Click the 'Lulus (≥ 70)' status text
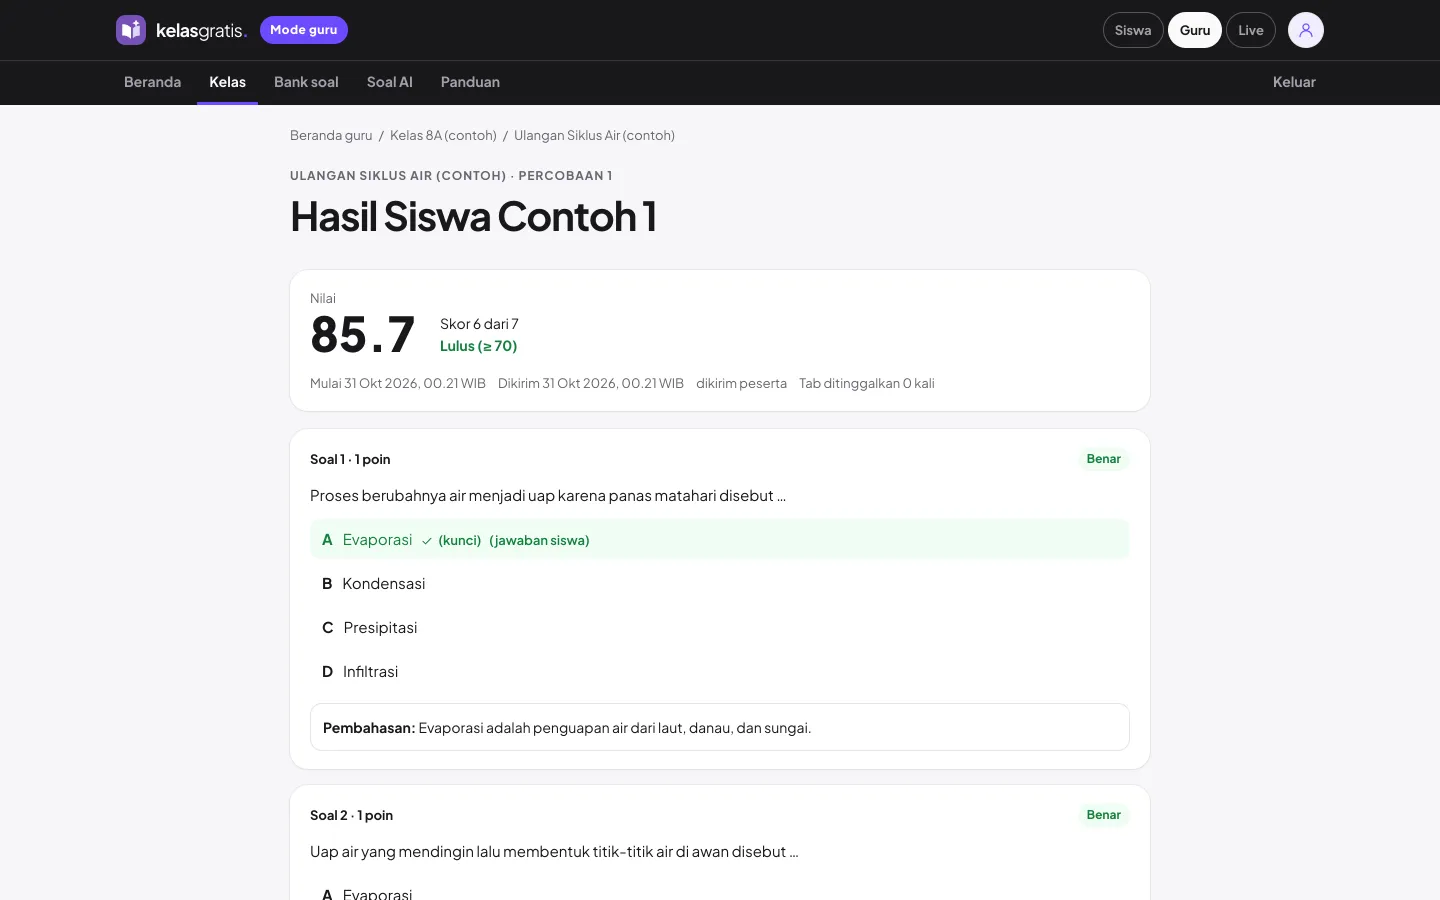This screenshot has width=1440, height=900. 478,346
